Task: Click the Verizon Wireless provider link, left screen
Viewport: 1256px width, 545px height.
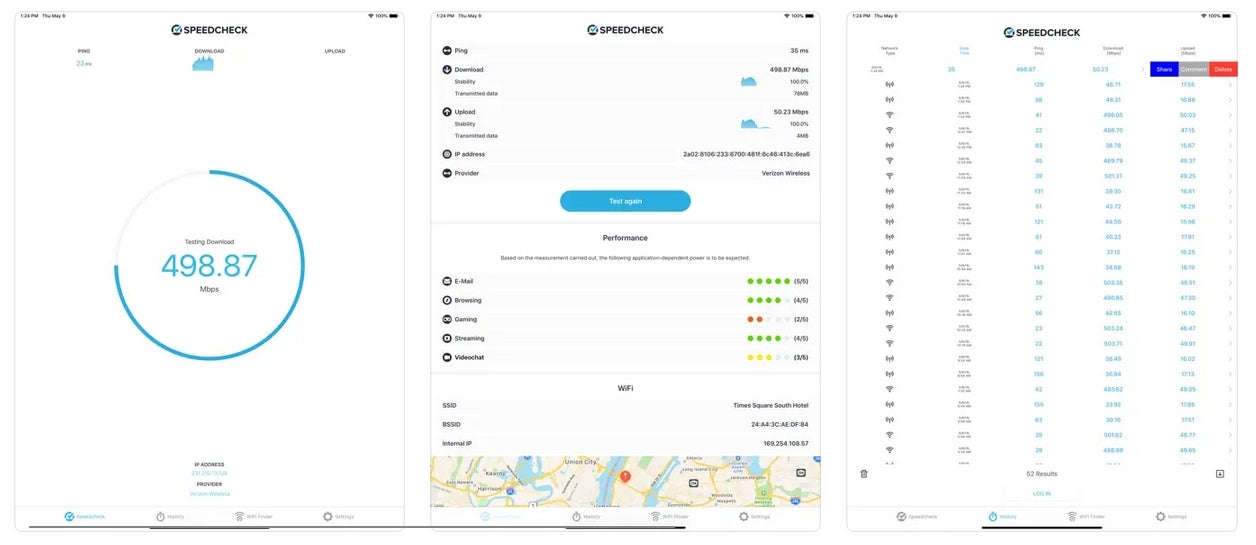Action: (x=209, y=494)
